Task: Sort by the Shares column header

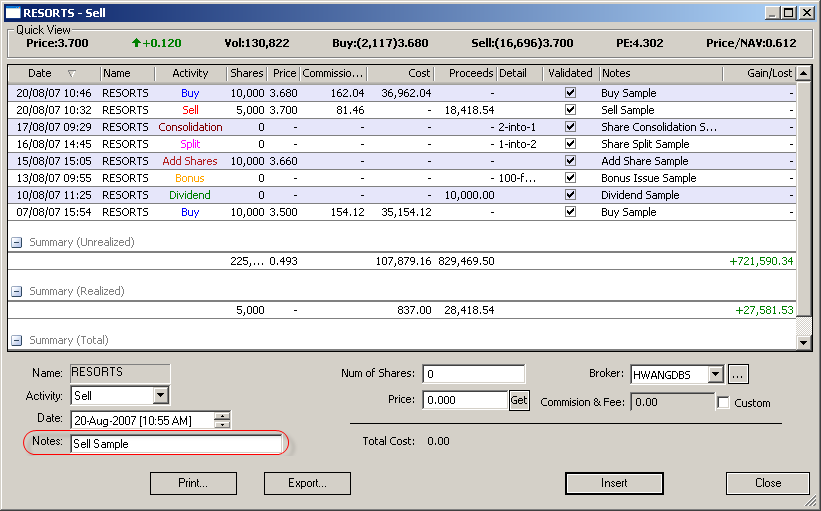Action: [247, 73]
